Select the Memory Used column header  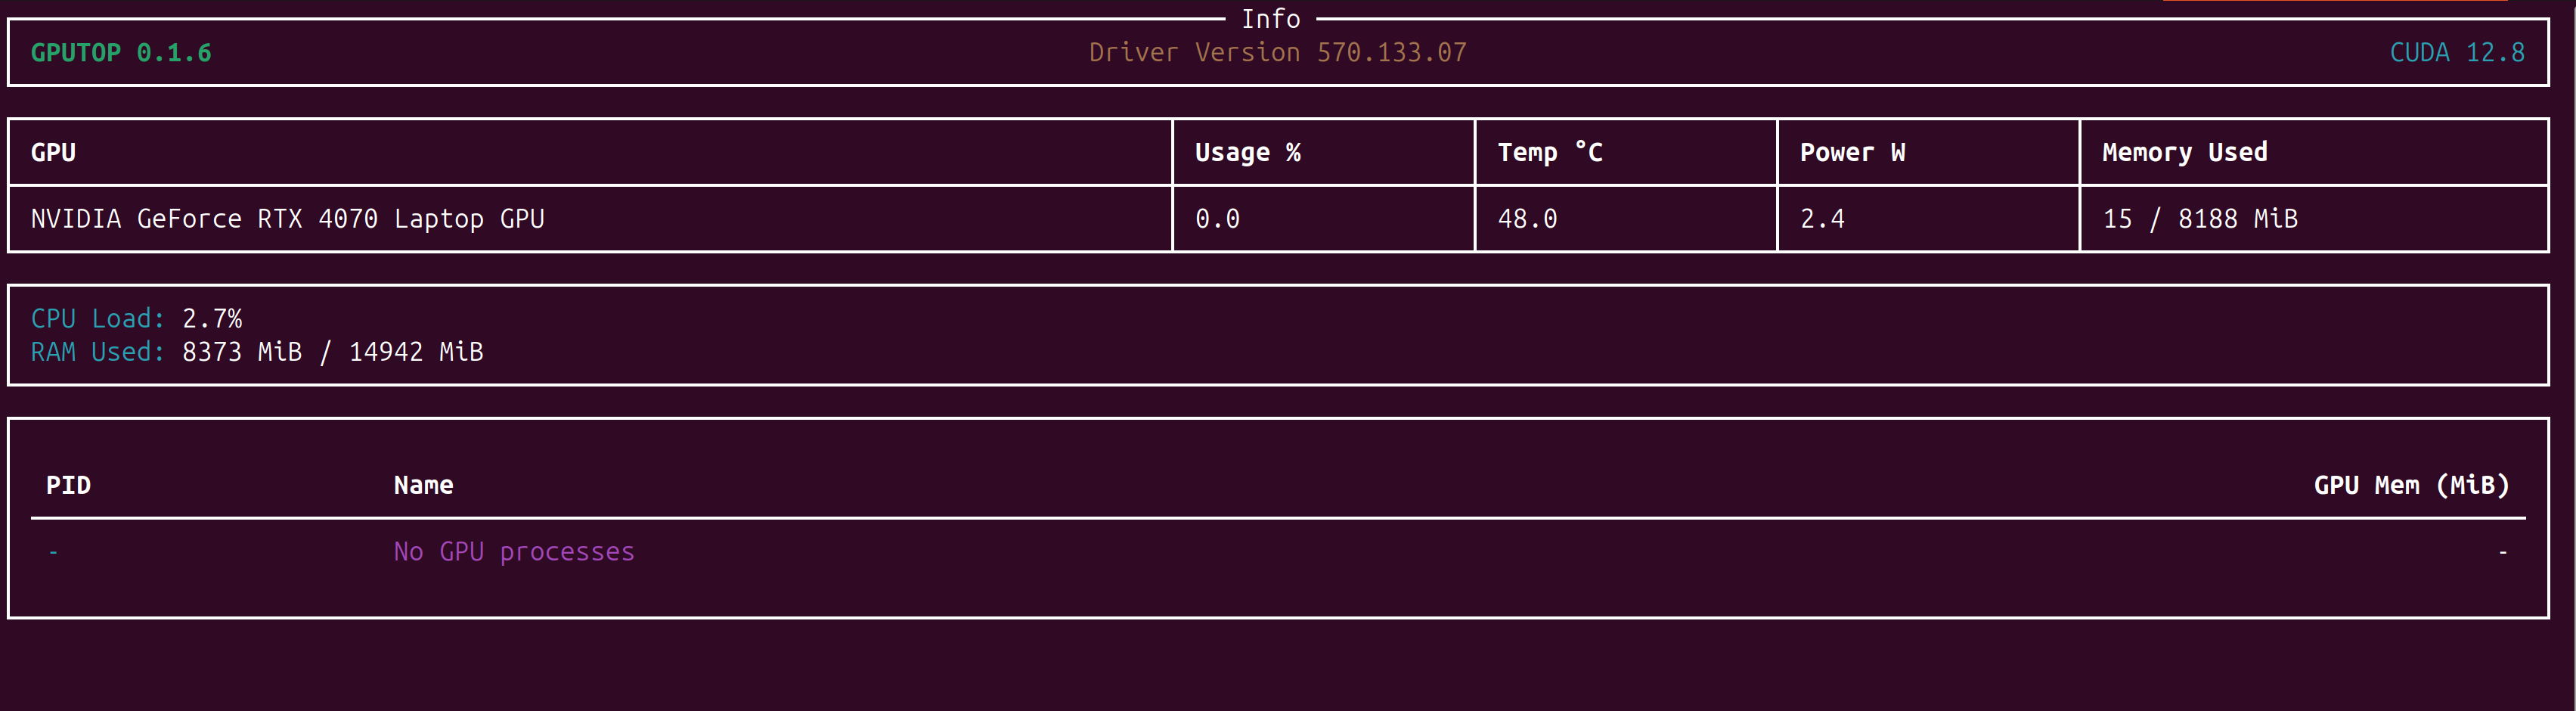point(2184,153)
